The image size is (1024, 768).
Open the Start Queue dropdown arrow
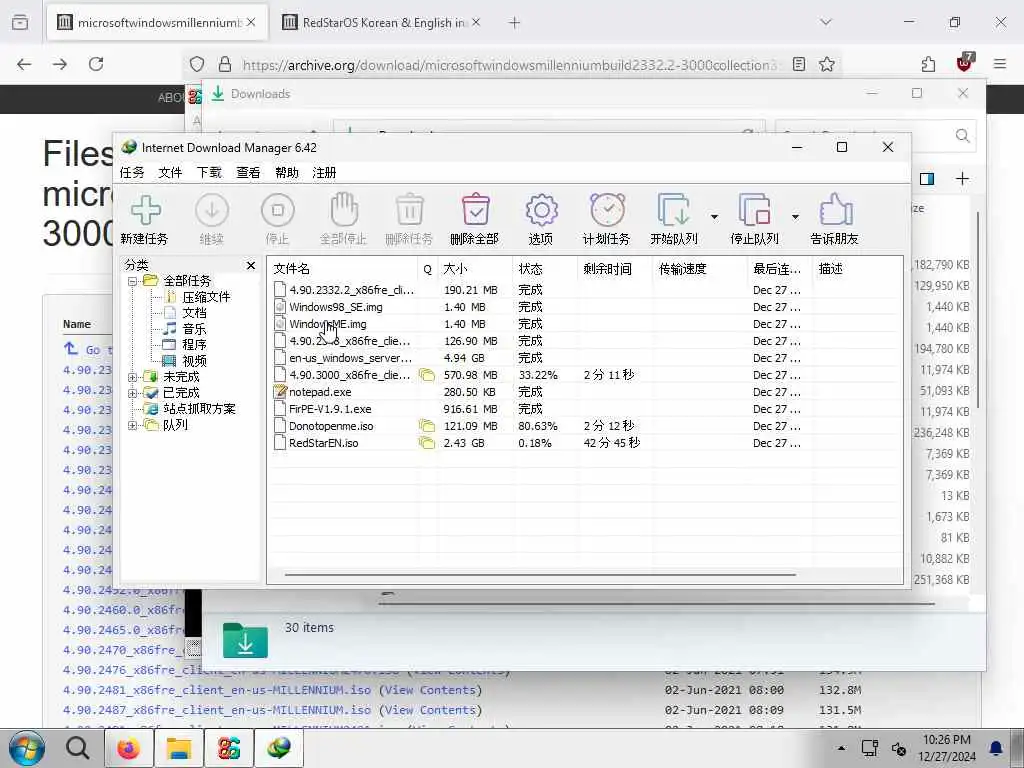coord(714,217)
